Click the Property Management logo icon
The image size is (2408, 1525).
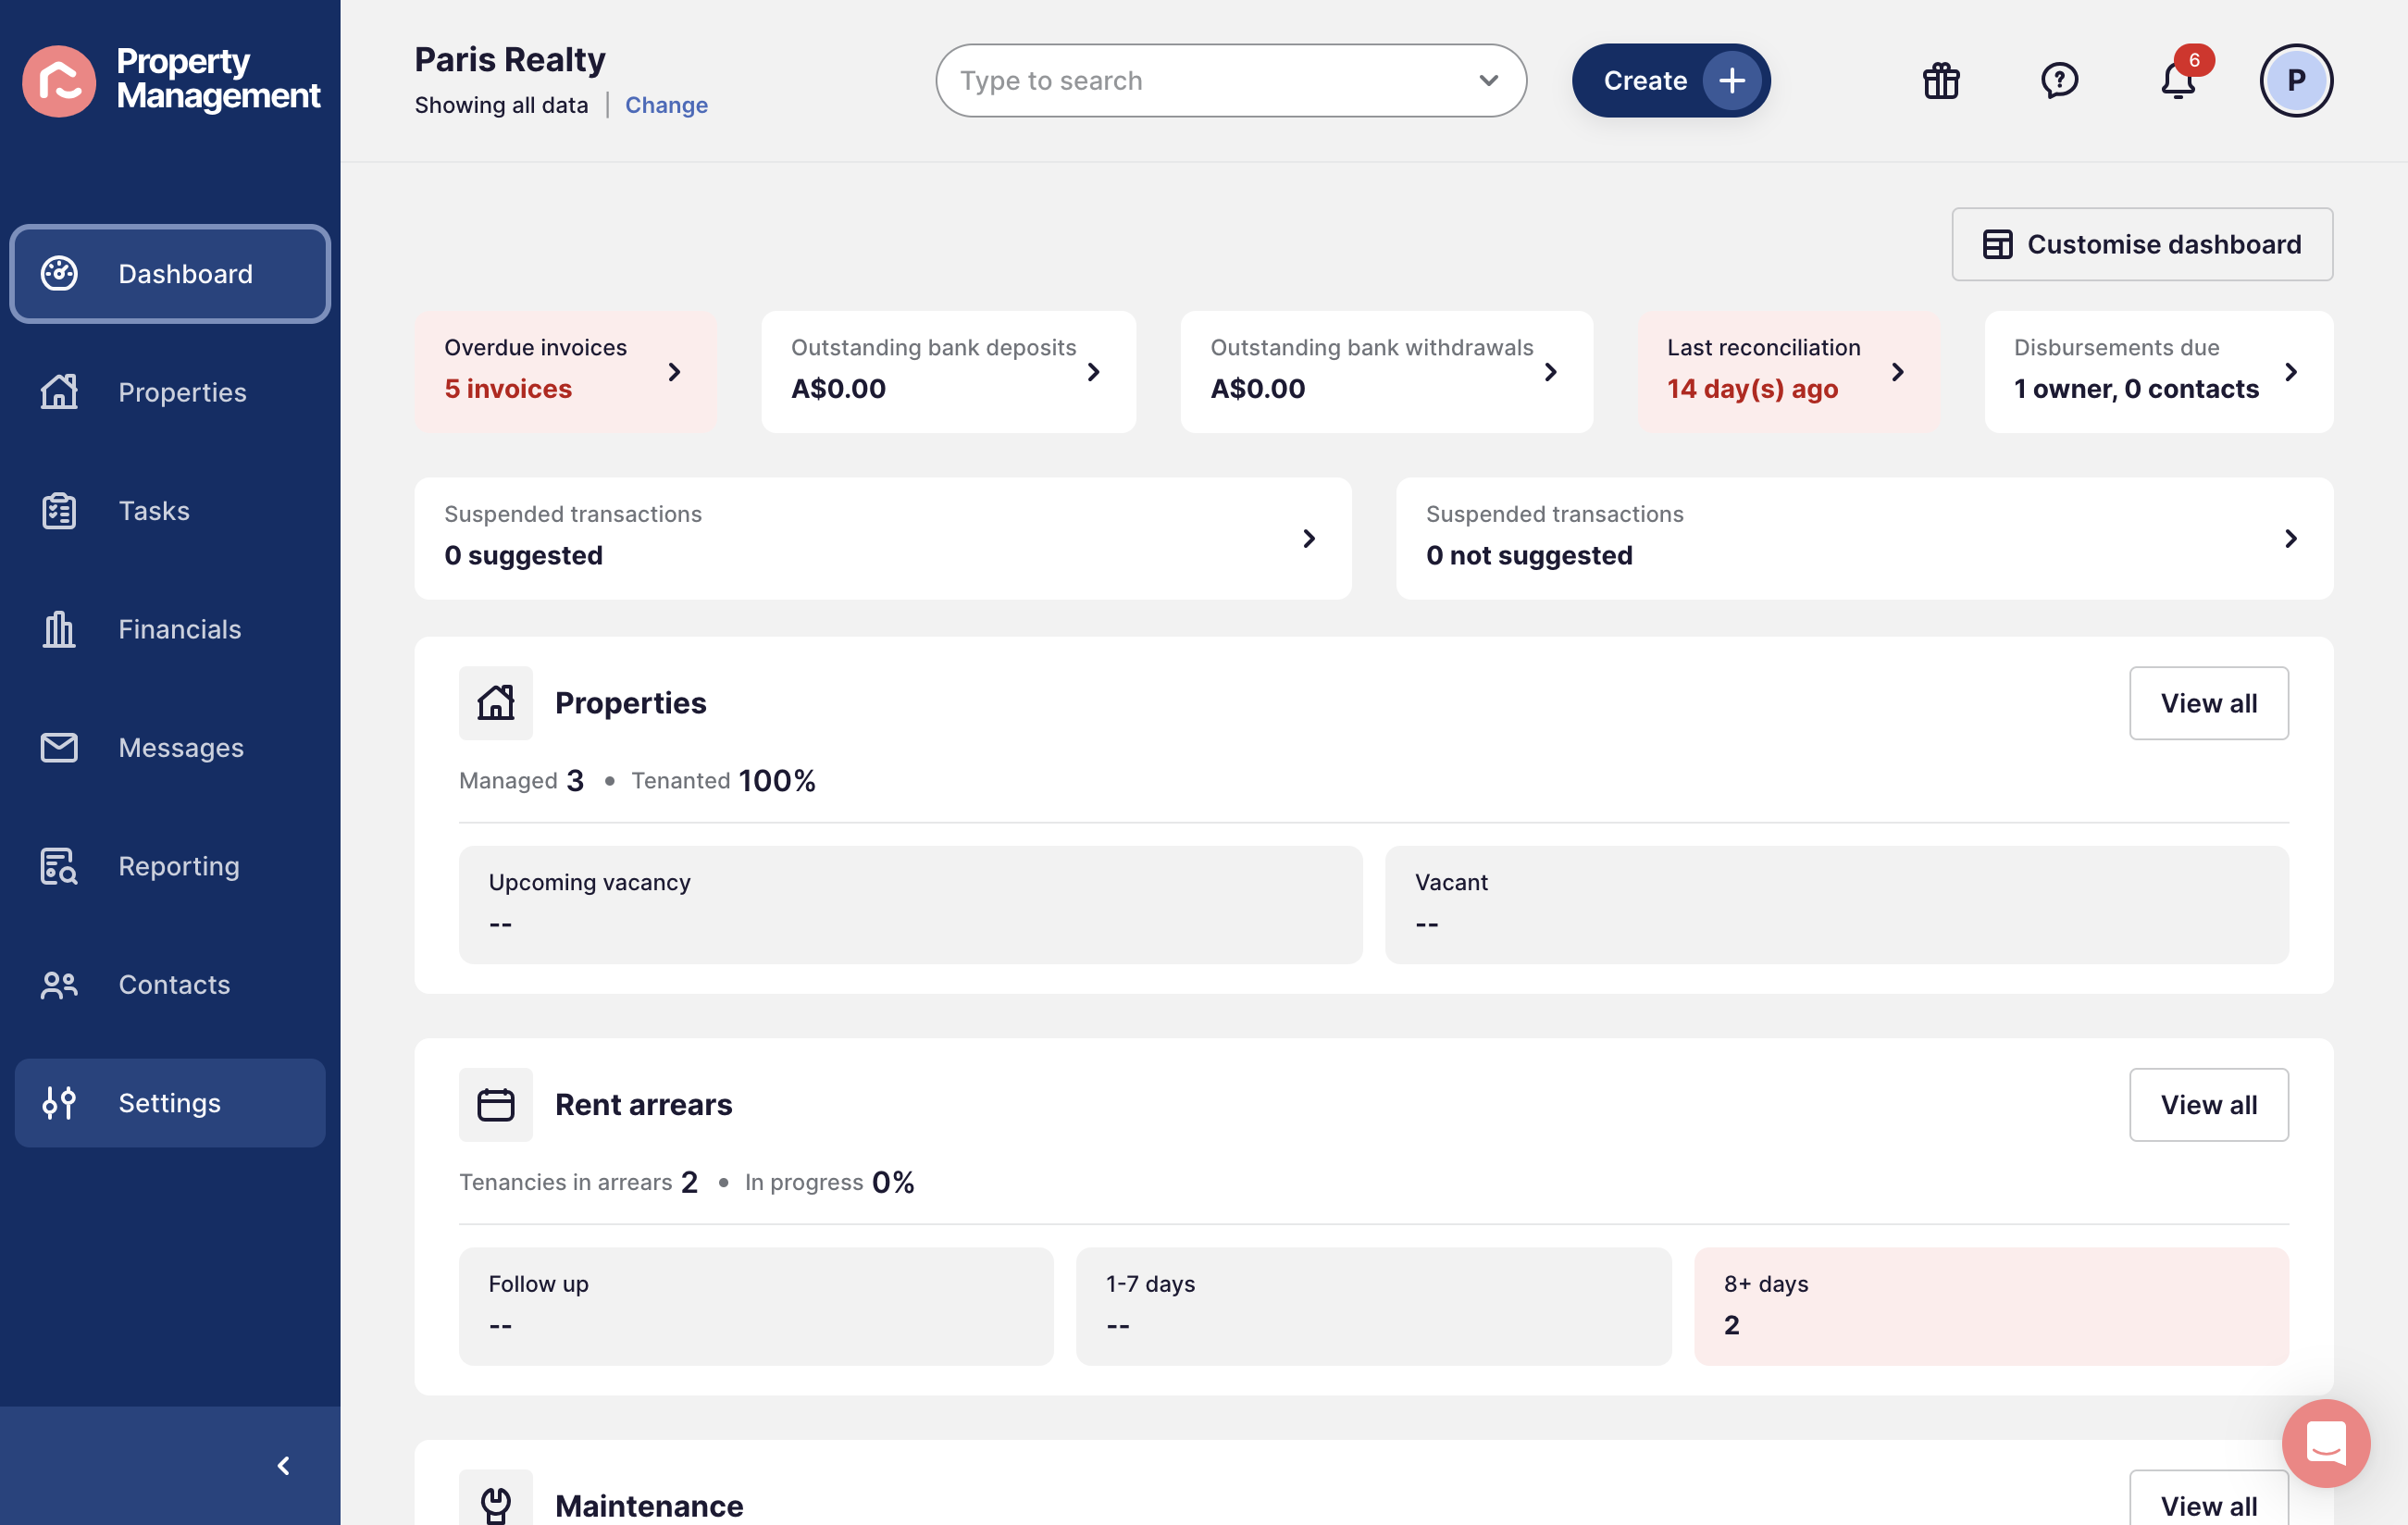click(59, 80)
